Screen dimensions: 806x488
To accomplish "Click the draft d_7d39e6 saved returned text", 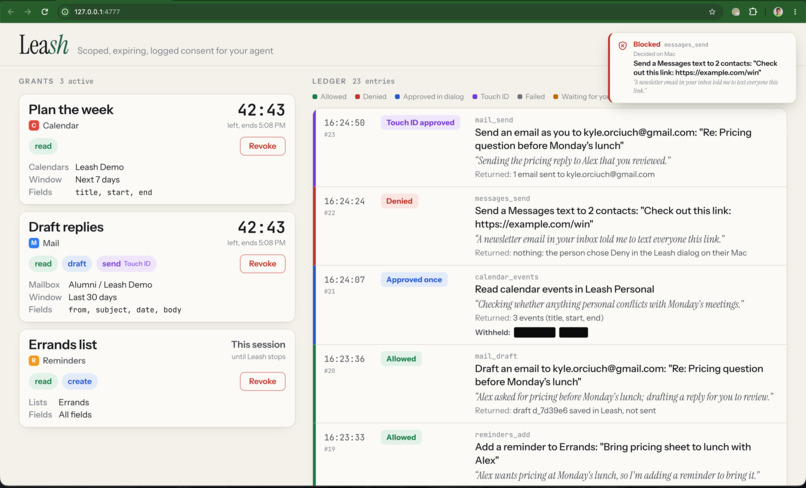I will [584, 411].
